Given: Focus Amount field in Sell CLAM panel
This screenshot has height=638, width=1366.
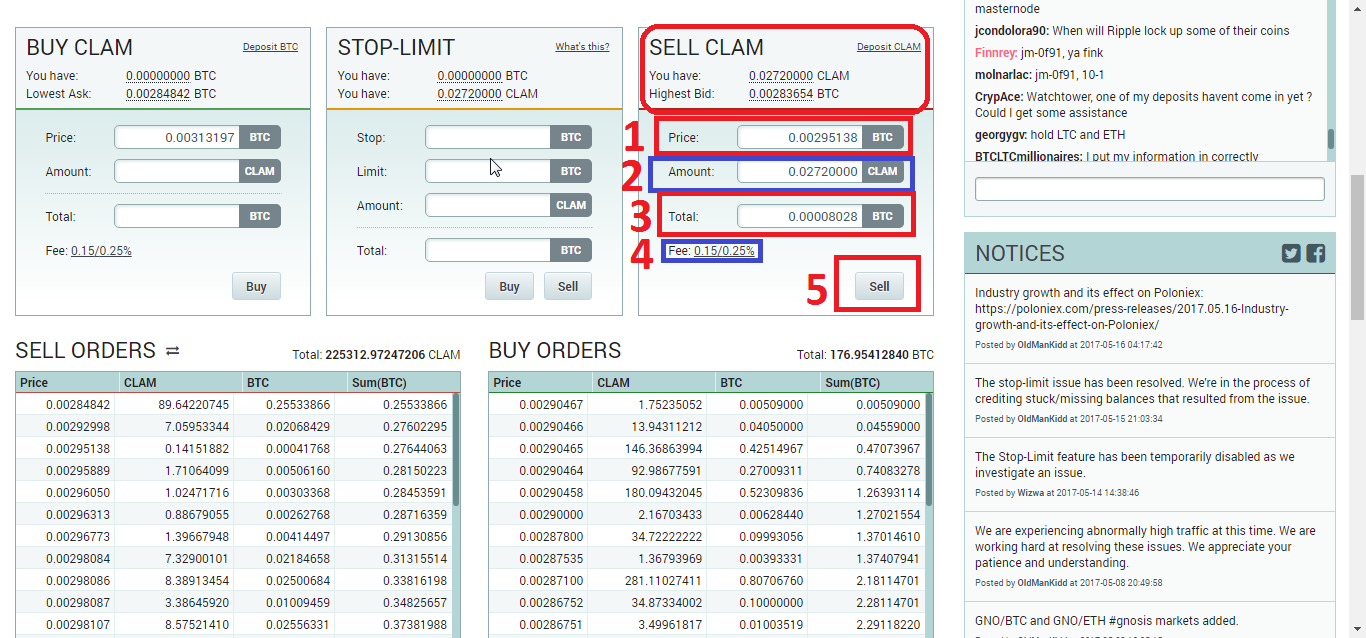Looking at the screenshot, I should [x=800, y=171].
